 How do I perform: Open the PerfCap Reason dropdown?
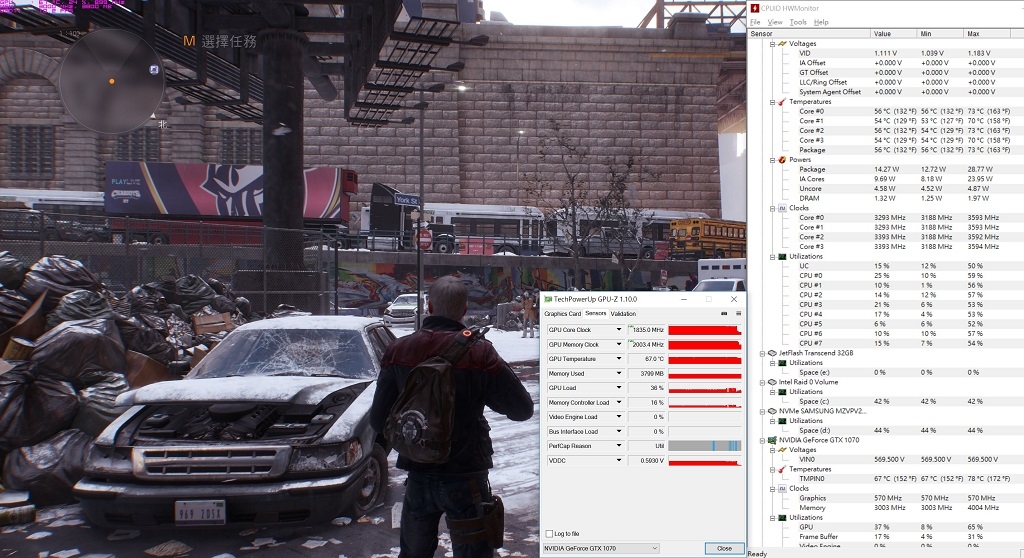click(619, 446)
